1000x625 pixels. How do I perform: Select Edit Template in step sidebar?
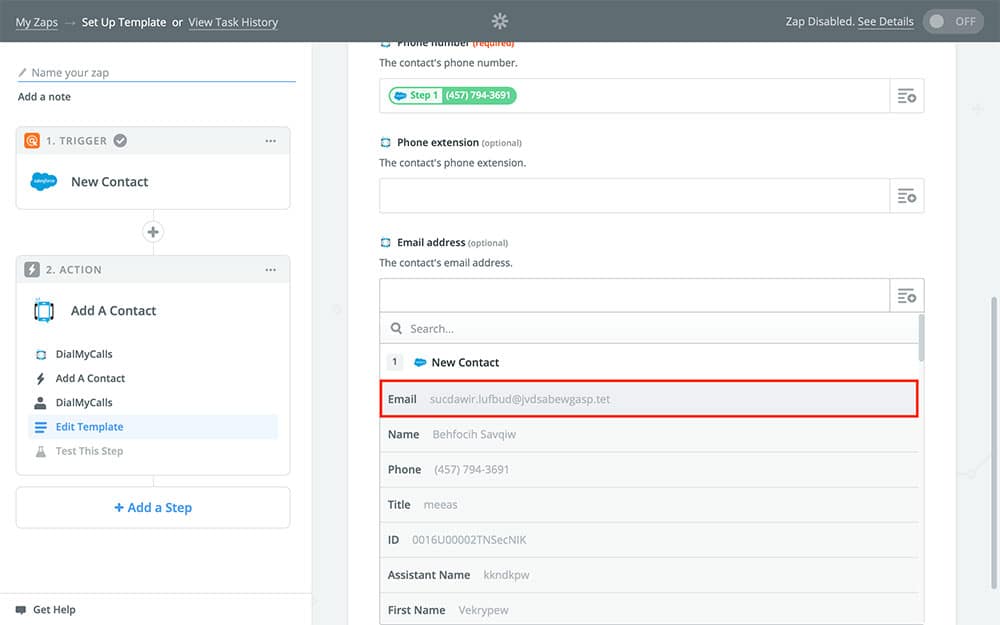(x=89, y=427)
